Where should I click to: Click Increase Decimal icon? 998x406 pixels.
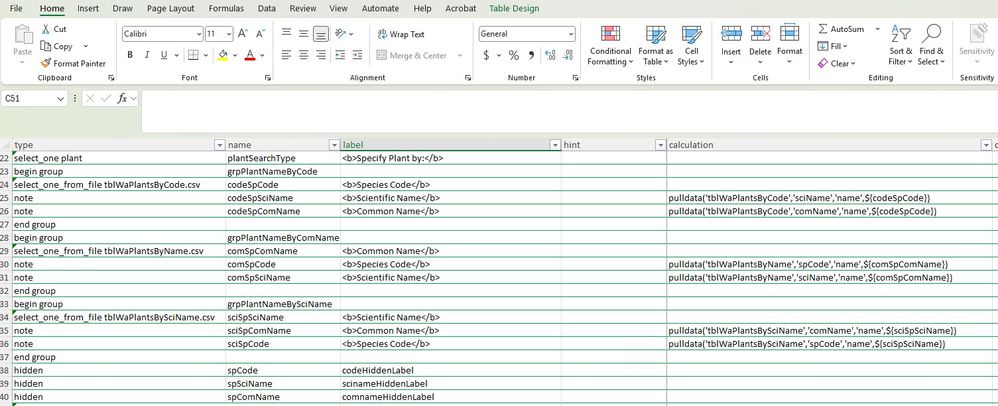[x=550, y=55]
